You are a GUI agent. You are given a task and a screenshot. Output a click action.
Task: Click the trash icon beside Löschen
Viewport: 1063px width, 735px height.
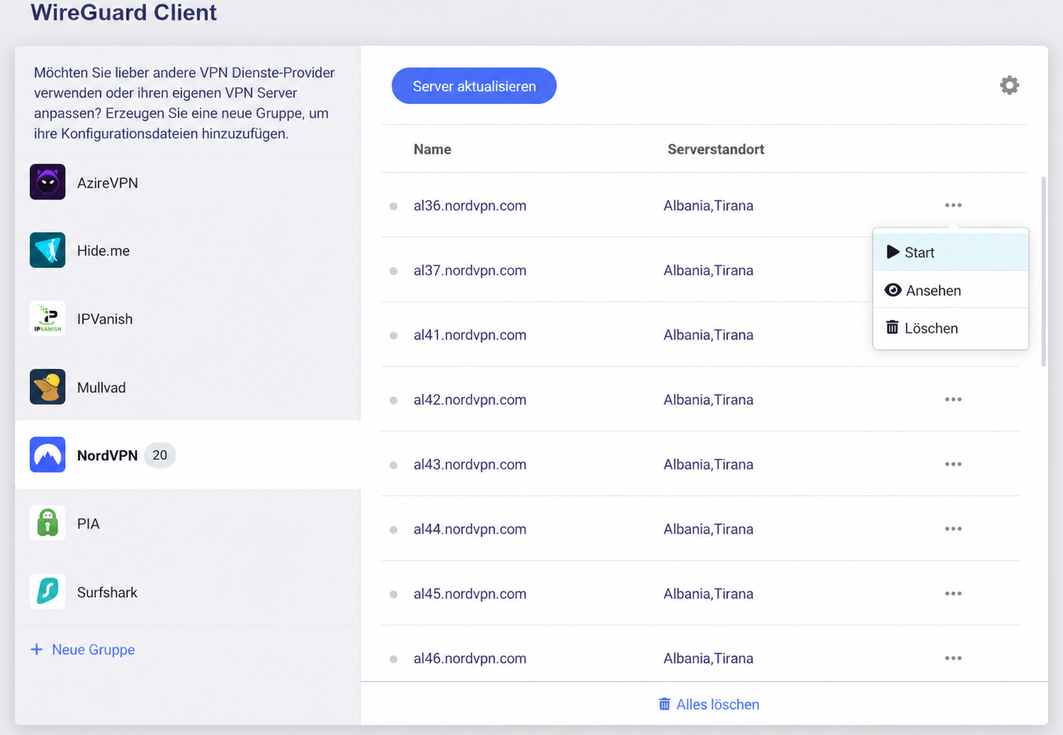click(892, 327)
